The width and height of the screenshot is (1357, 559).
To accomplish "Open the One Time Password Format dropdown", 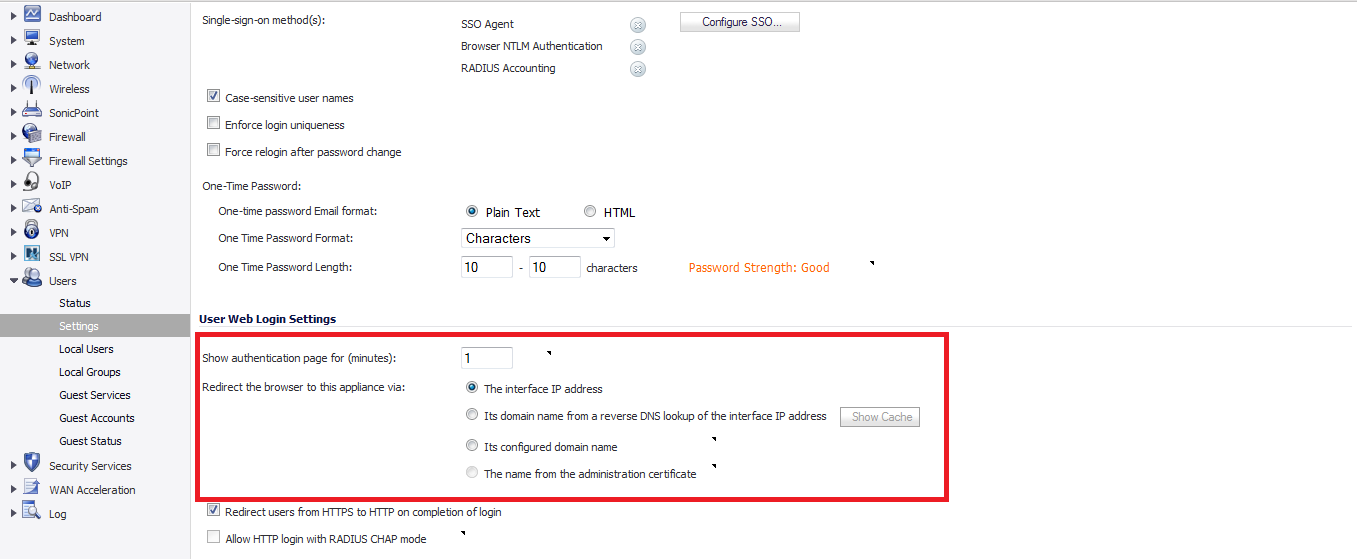I will coord(538,238).
